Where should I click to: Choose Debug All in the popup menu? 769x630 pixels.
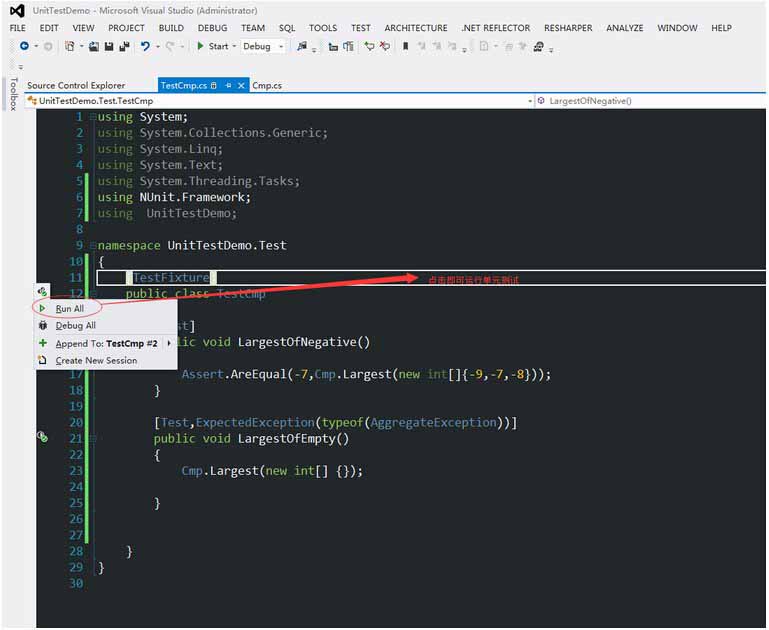75,326
